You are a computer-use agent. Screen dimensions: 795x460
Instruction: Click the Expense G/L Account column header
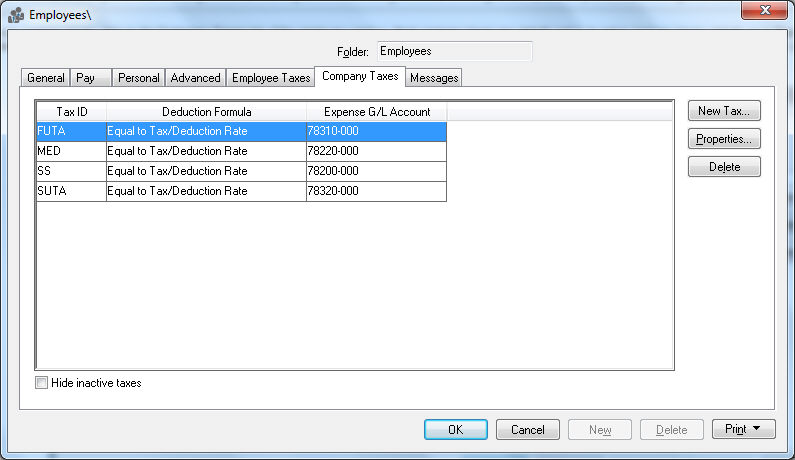[376, 112]
